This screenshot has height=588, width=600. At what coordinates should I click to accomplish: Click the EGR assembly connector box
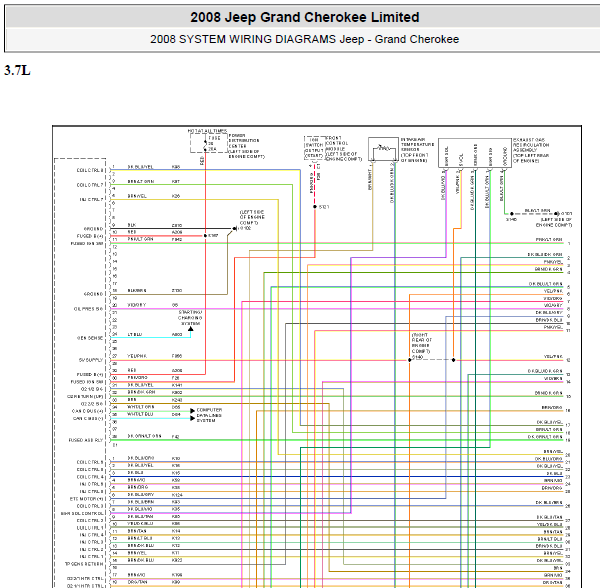(x=475, y=153)
